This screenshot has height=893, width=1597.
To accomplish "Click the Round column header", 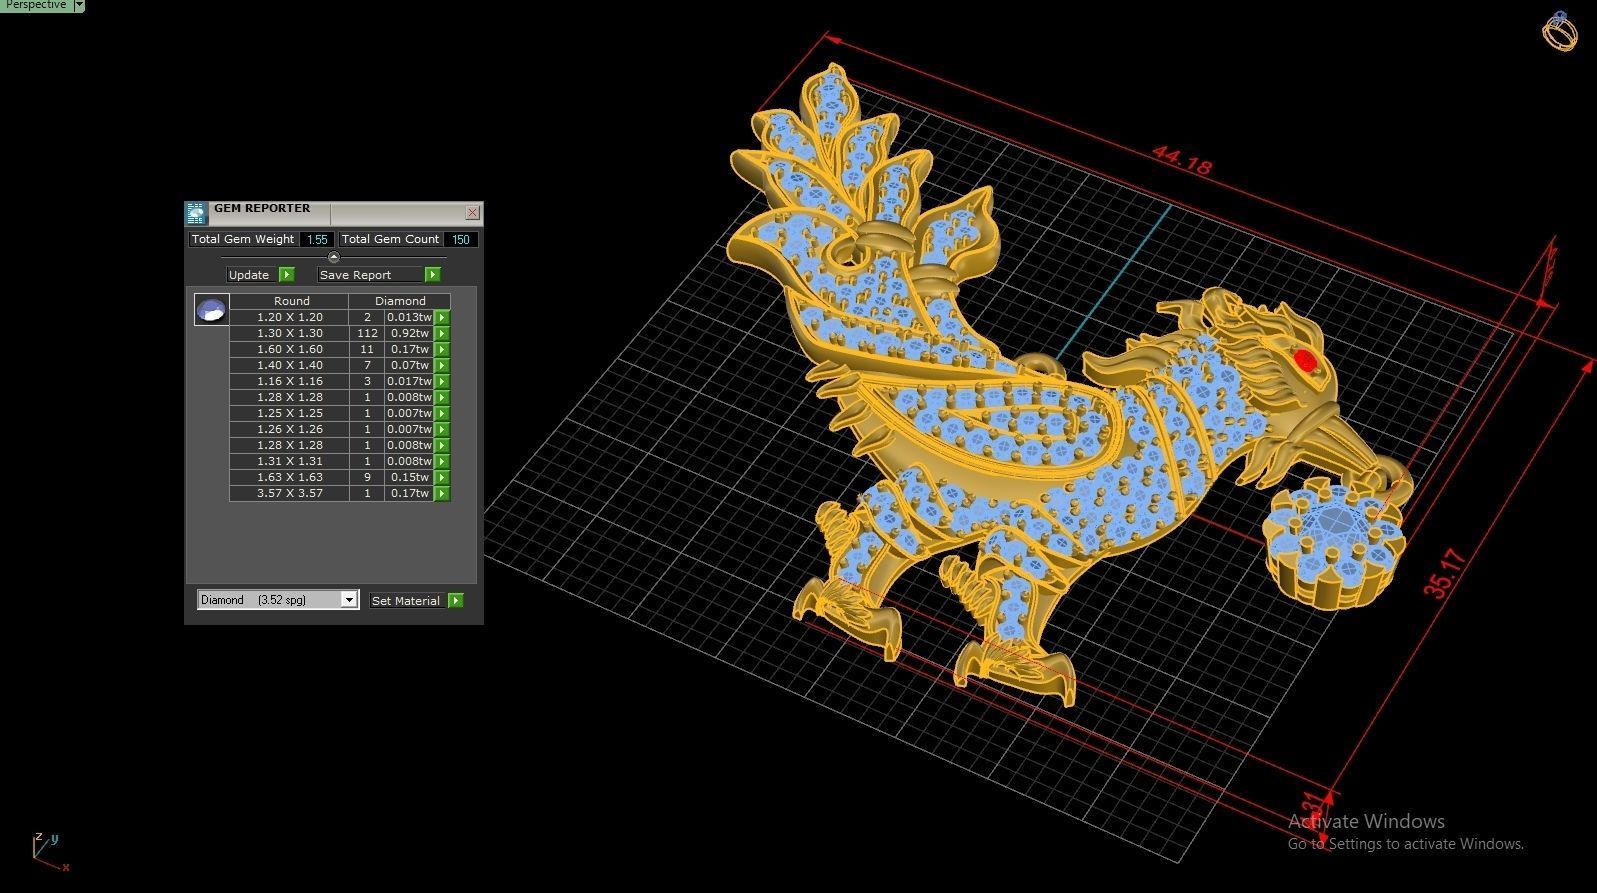I will (x=291, y=301).
